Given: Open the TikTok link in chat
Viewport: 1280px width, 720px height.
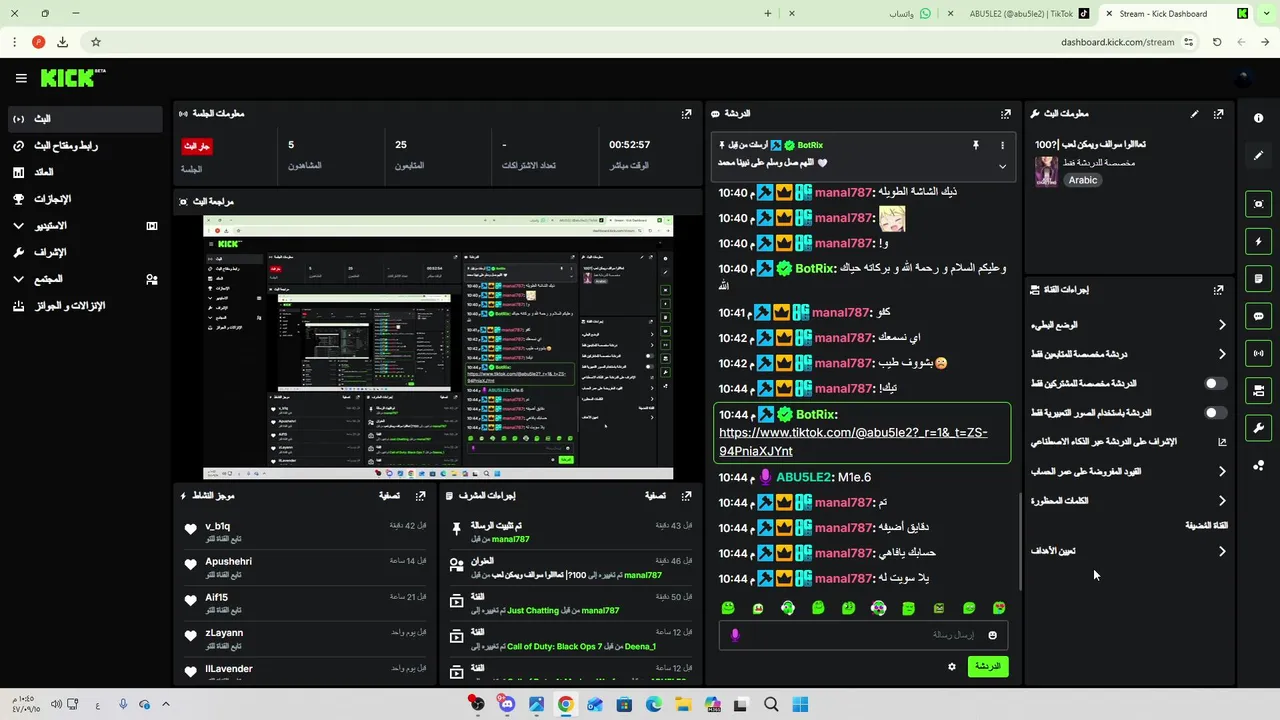Looking at the screenshot, I should tap(853, 442).
